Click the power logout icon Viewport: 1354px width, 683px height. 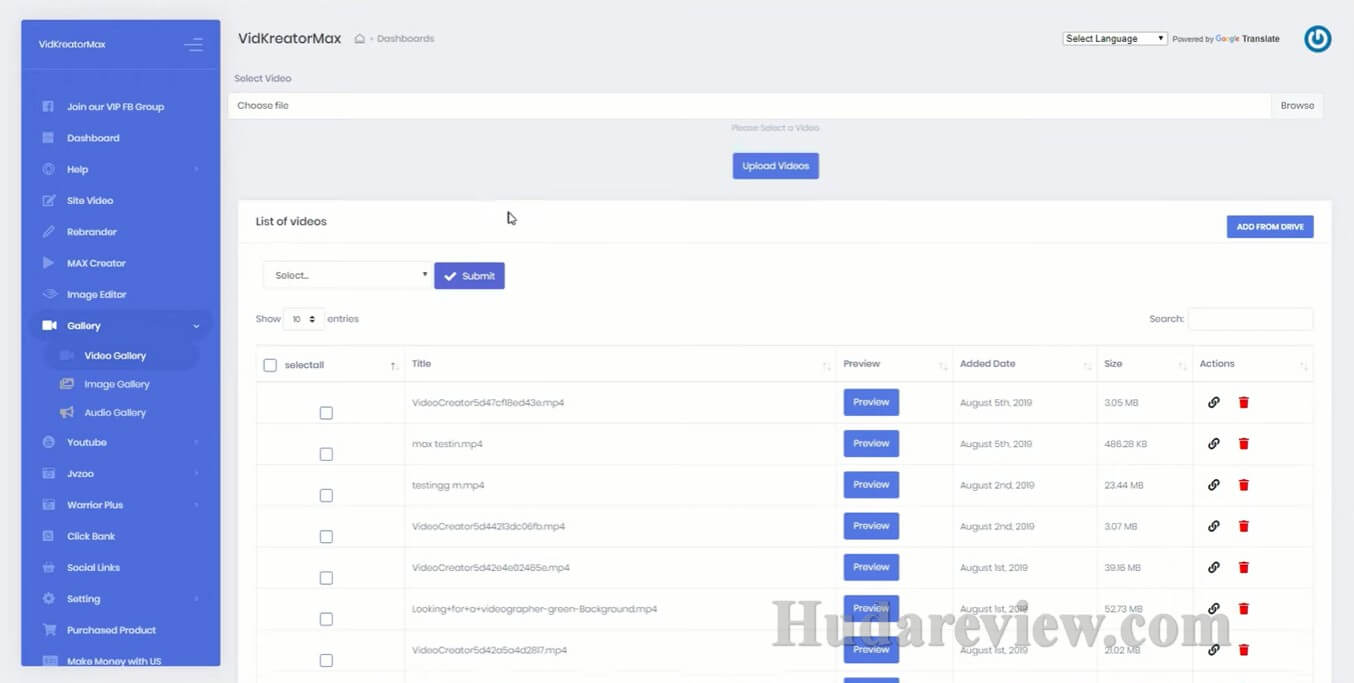[1318, 39]
